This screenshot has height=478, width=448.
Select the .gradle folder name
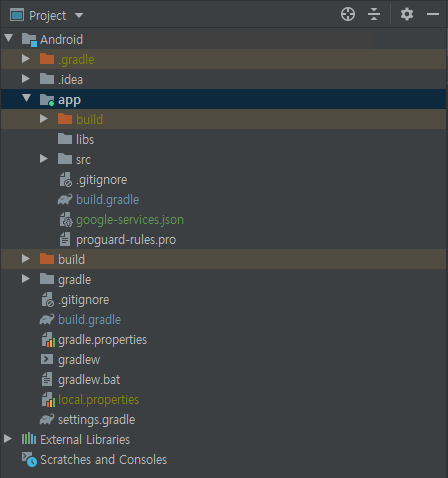tap(76, 60)
